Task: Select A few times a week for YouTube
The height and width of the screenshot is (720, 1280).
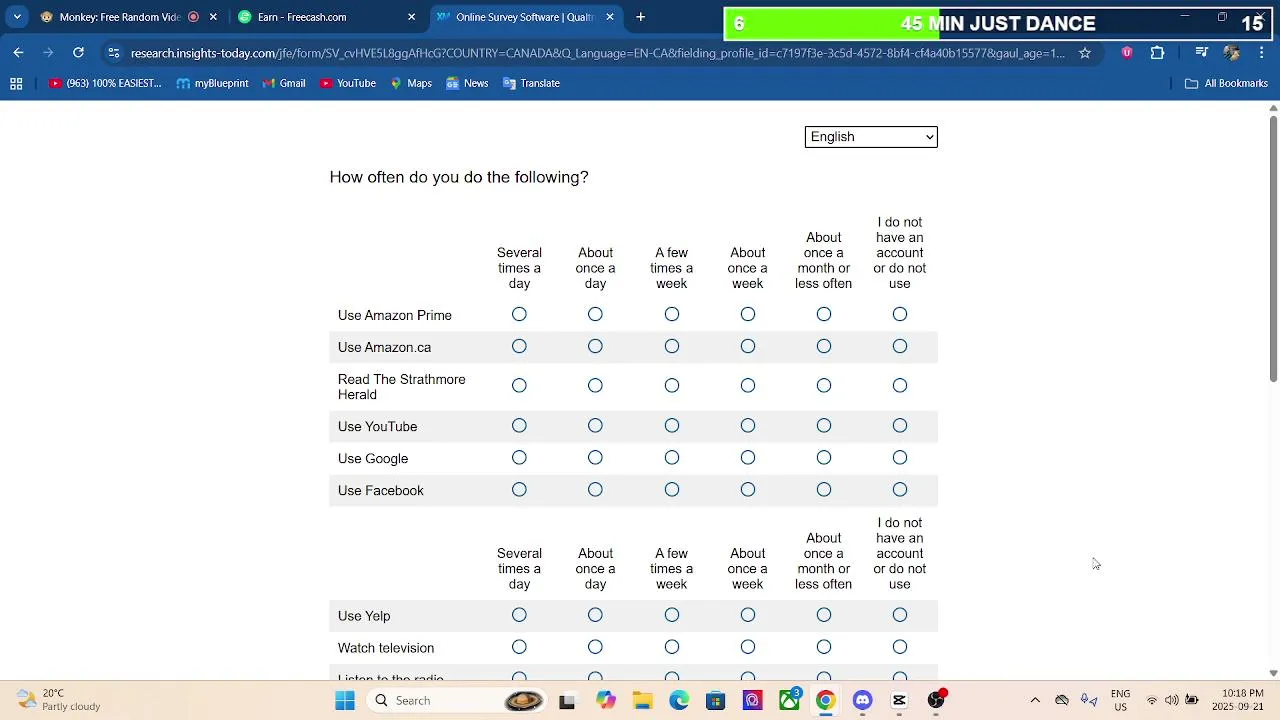Action: click(x=672, y=426)
